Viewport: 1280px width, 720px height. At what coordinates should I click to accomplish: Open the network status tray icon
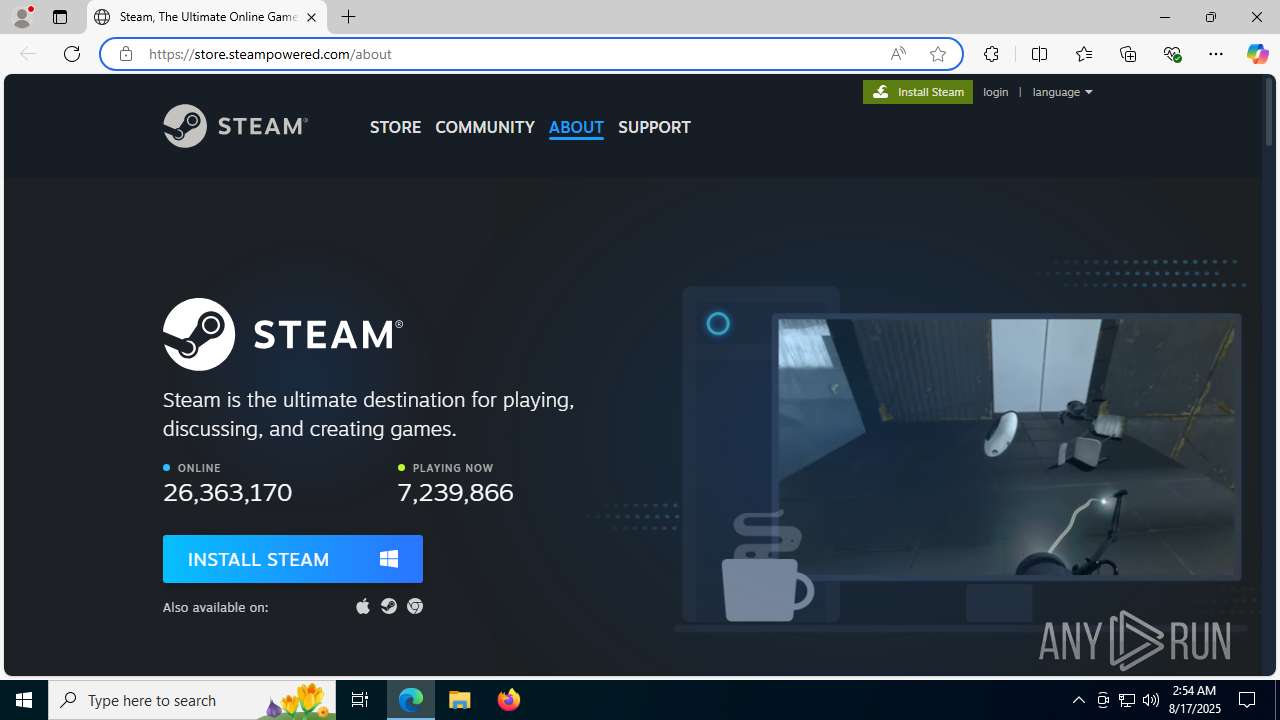(1127, 700)
